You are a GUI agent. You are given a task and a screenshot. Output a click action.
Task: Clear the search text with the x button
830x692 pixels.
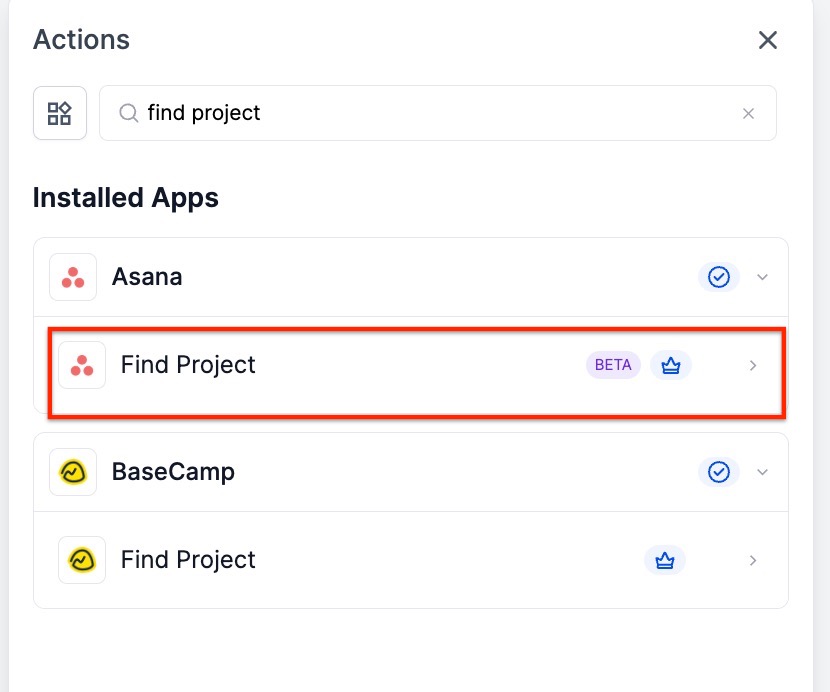(748, 114)
